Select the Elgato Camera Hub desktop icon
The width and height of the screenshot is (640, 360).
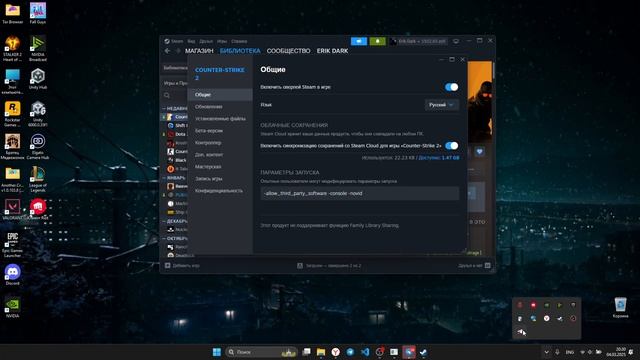38,147
